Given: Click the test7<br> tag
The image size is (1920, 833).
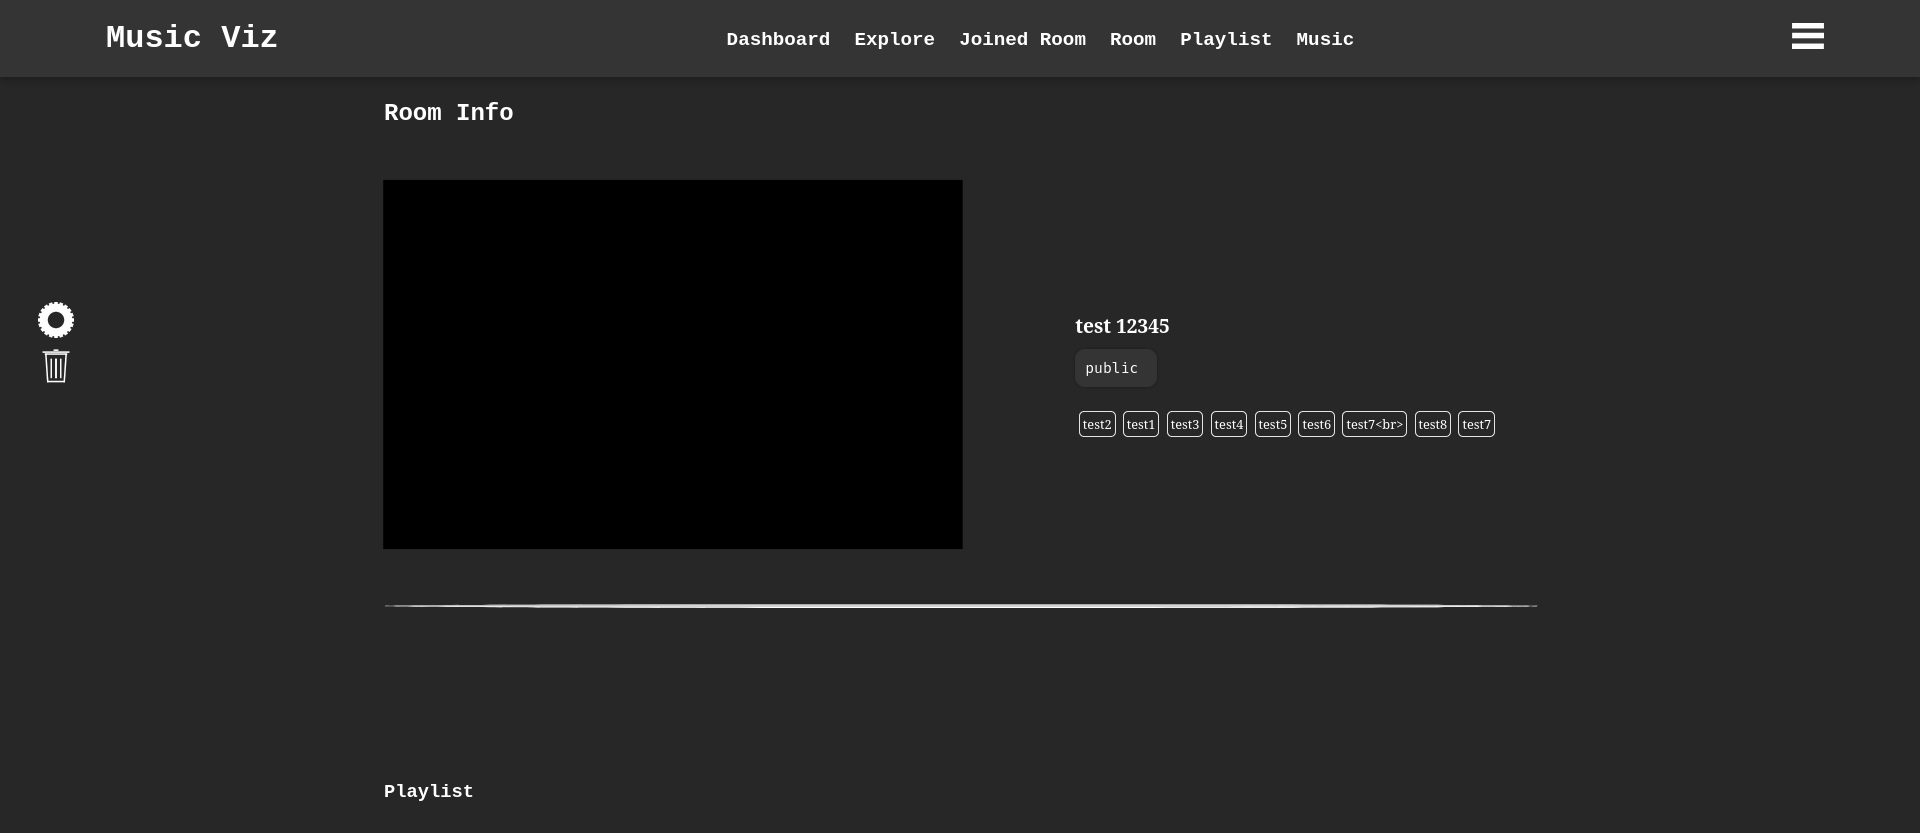Looking at the screenshot, I should coord(1374,424).
